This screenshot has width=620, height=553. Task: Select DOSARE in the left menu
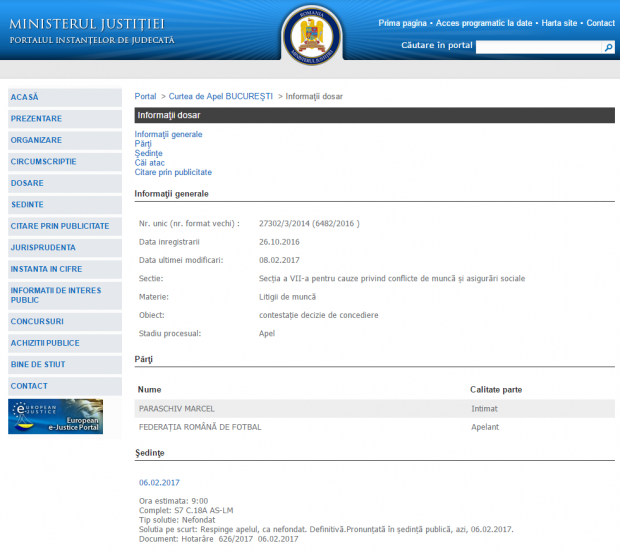[x=27, y=183]
